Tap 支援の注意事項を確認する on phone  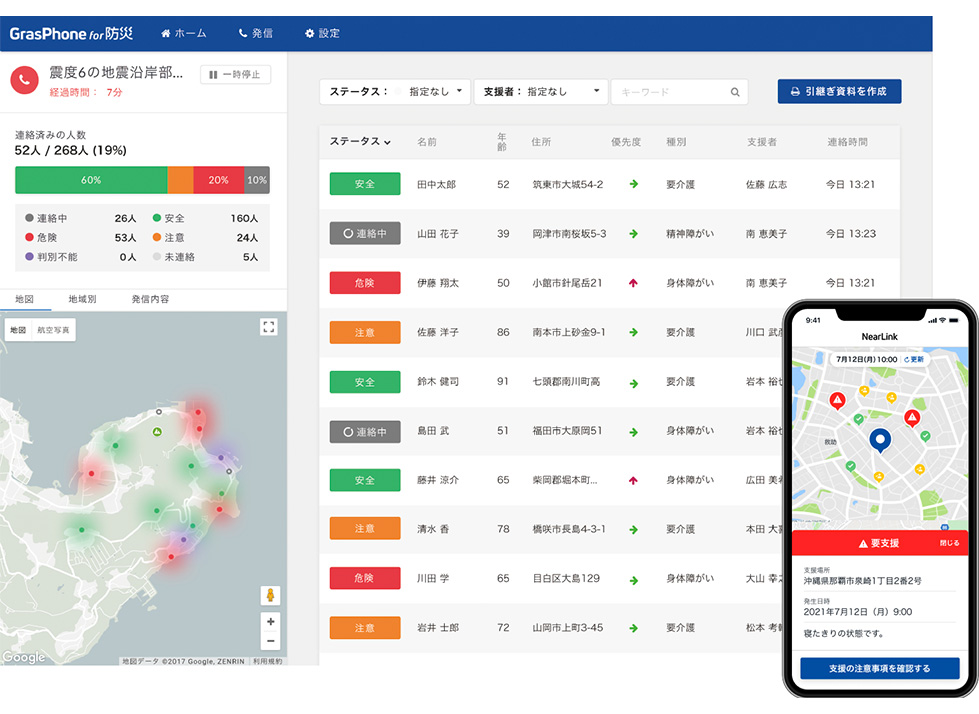881,669
